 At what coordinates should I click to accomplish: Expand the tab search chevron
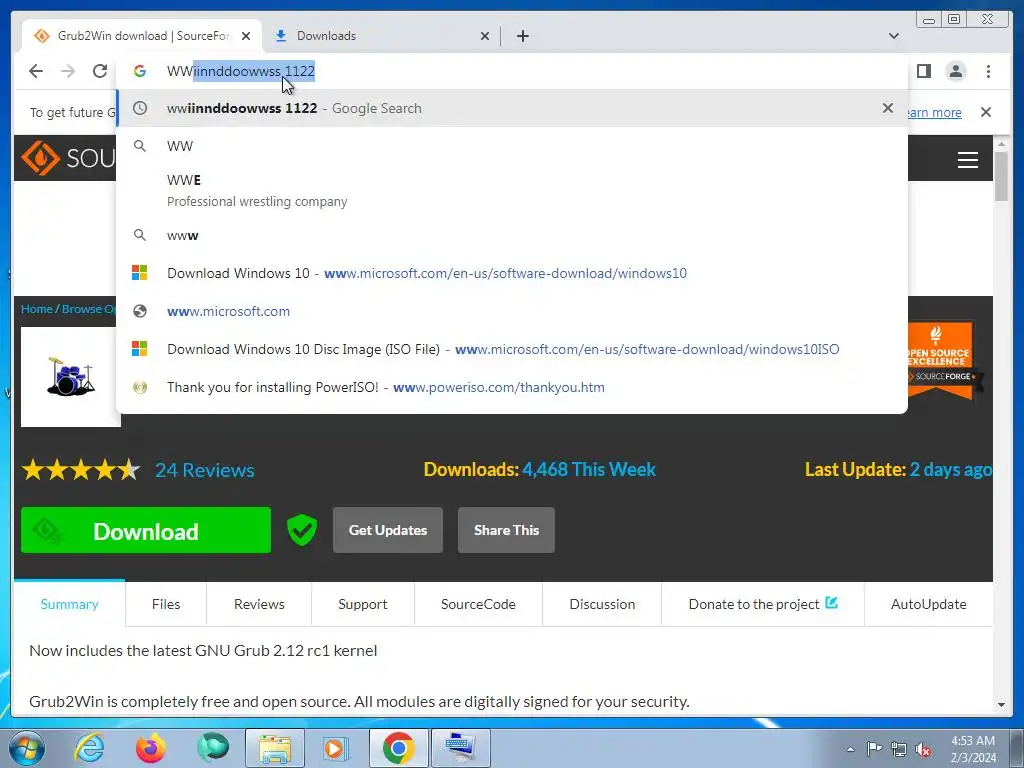pyautogui.click(x=893, y=36)
